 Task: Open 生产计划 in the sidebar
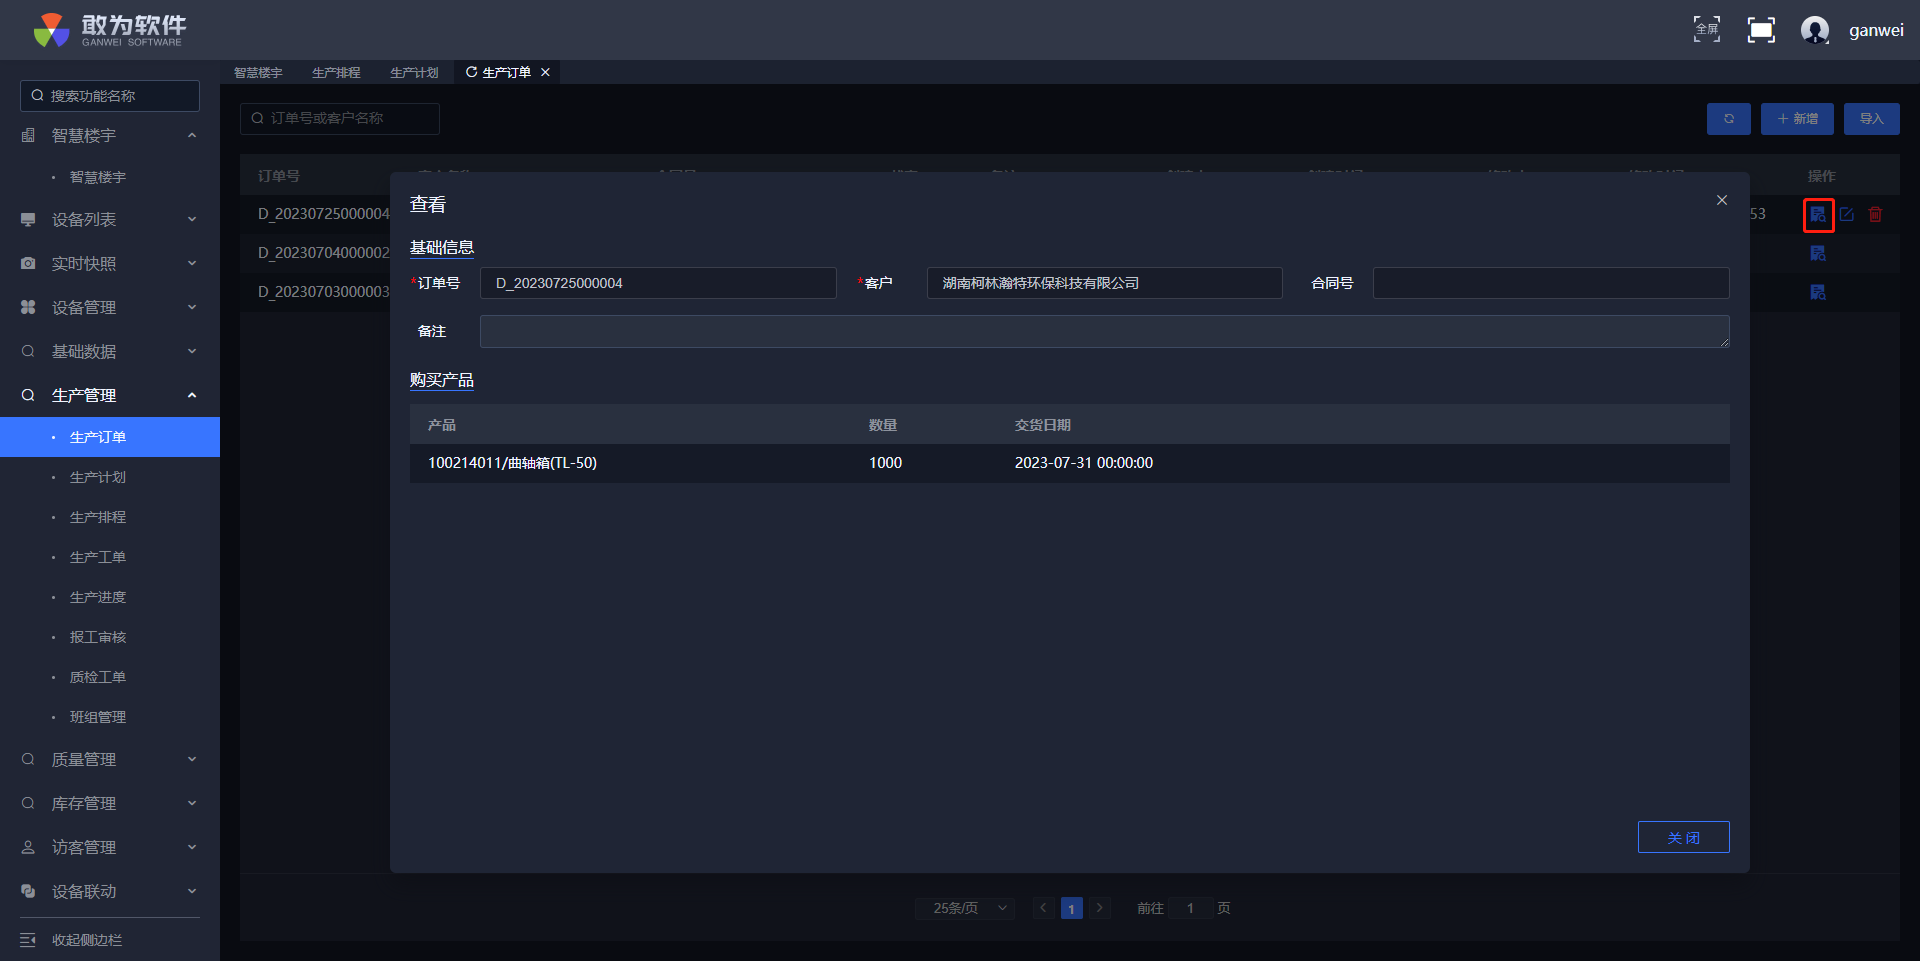[98, 478]
